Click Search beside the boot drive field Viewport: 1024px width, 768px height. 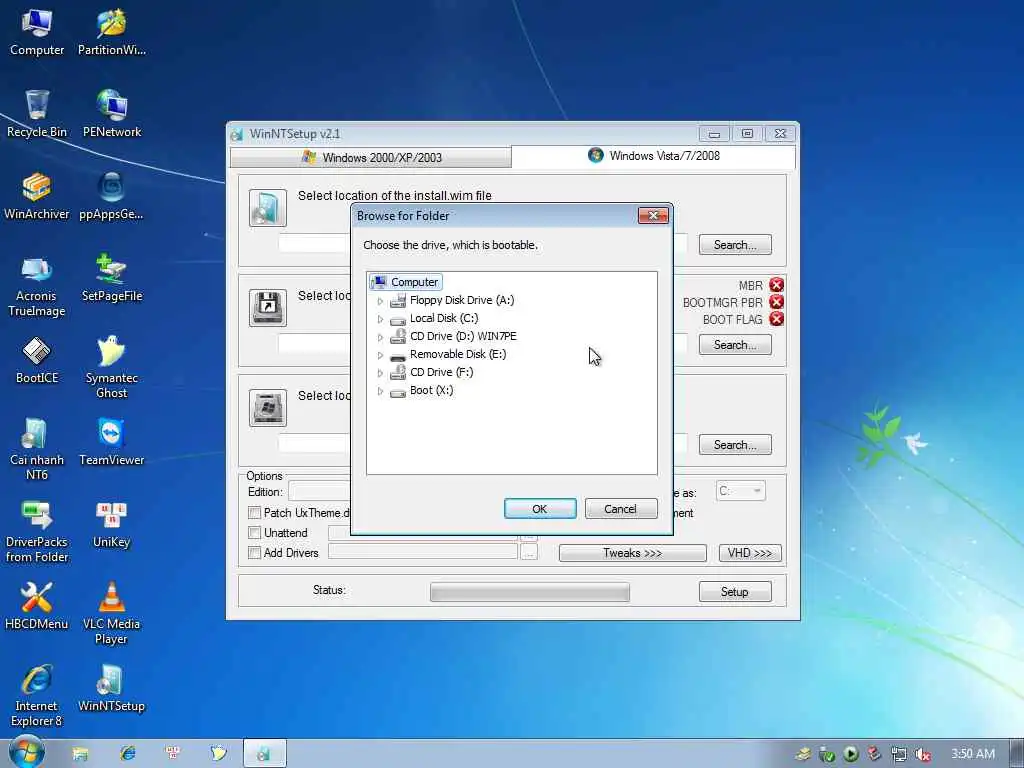pyautogui.click(x=735, y=345)
